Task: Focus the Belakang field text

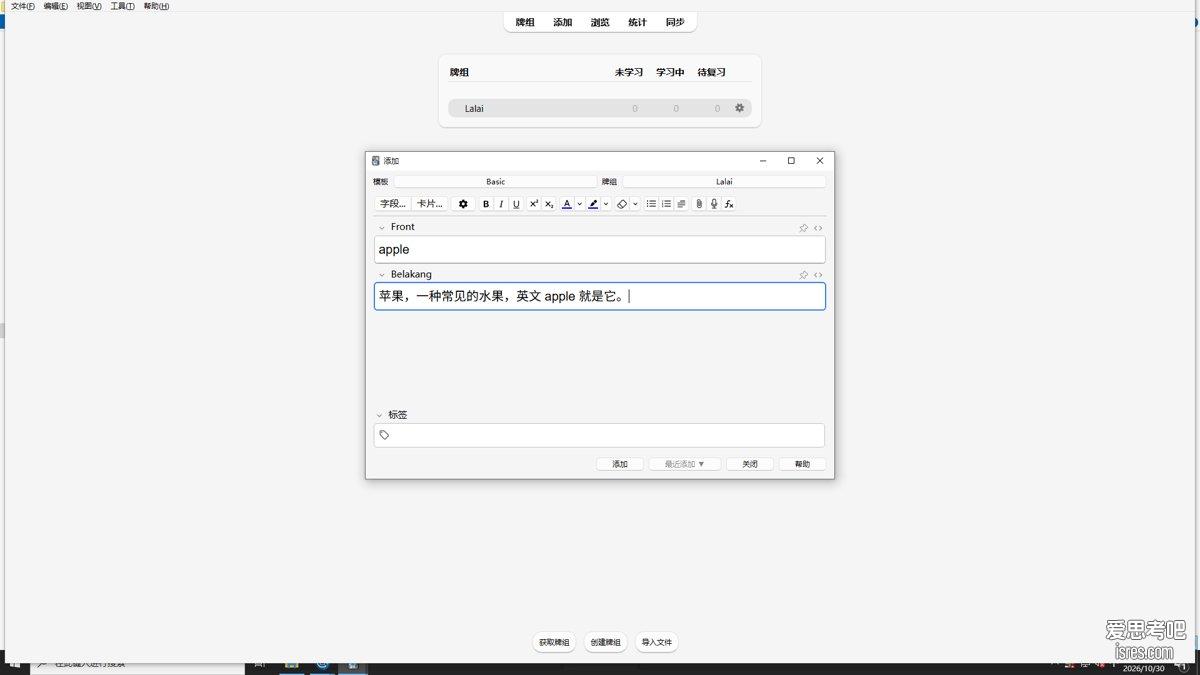Action: tap(600, 296)
